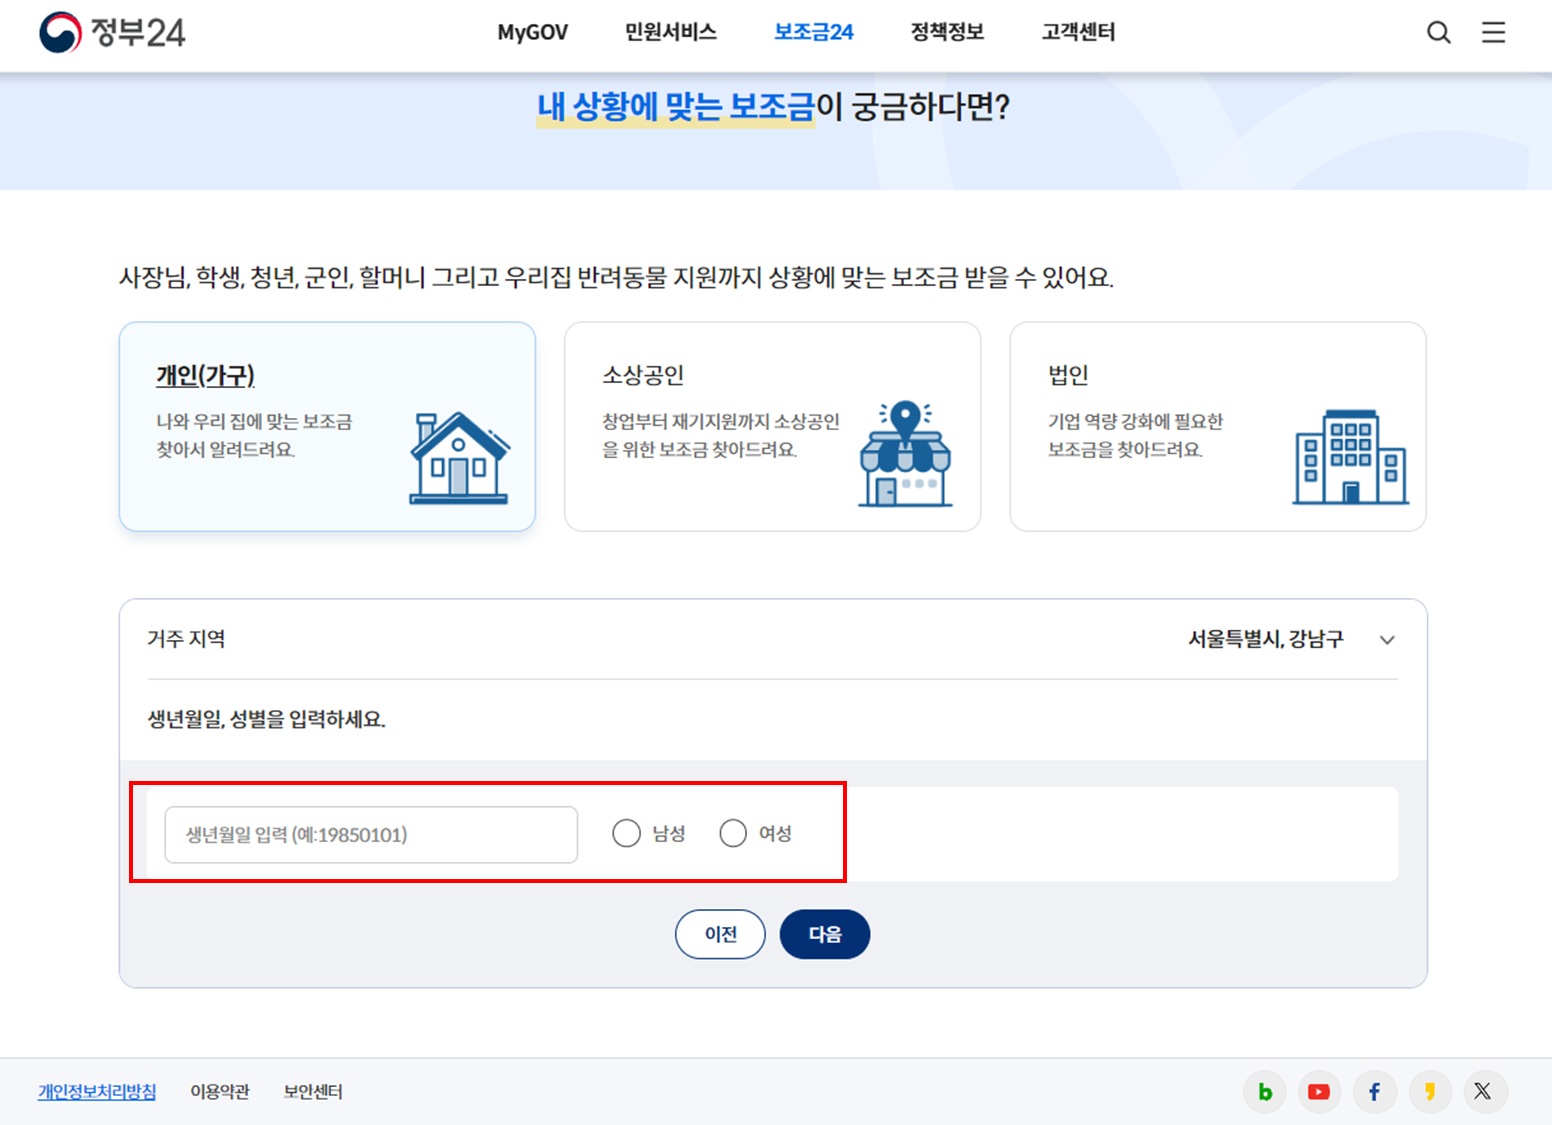Open the 개인정보처리방침 link
The width and height of the screenshot is (1552, 1125).
(x=96, y=1091)
